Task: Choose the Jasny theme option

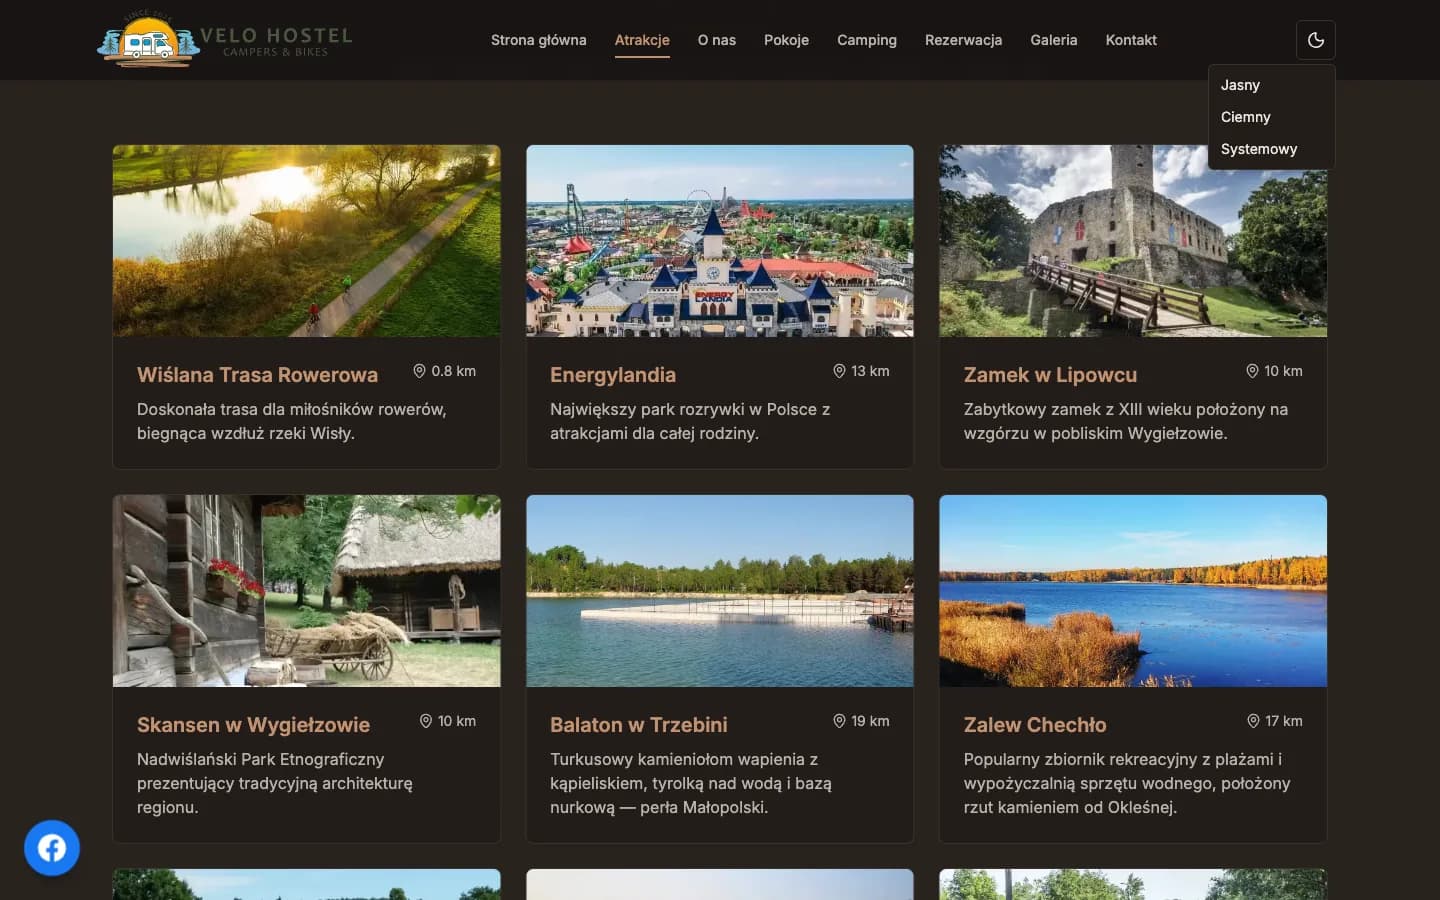Action: (x=1271, y=85)
